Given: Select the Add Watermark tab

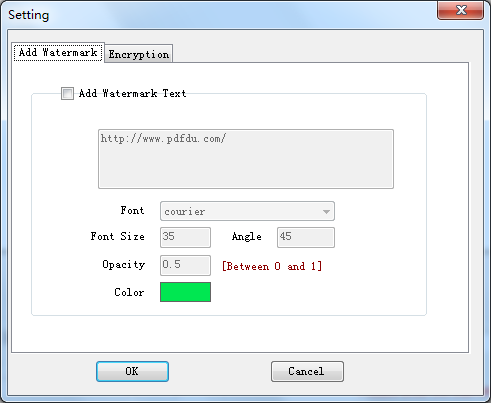Looking at the screenshot, I should point(58,52).
